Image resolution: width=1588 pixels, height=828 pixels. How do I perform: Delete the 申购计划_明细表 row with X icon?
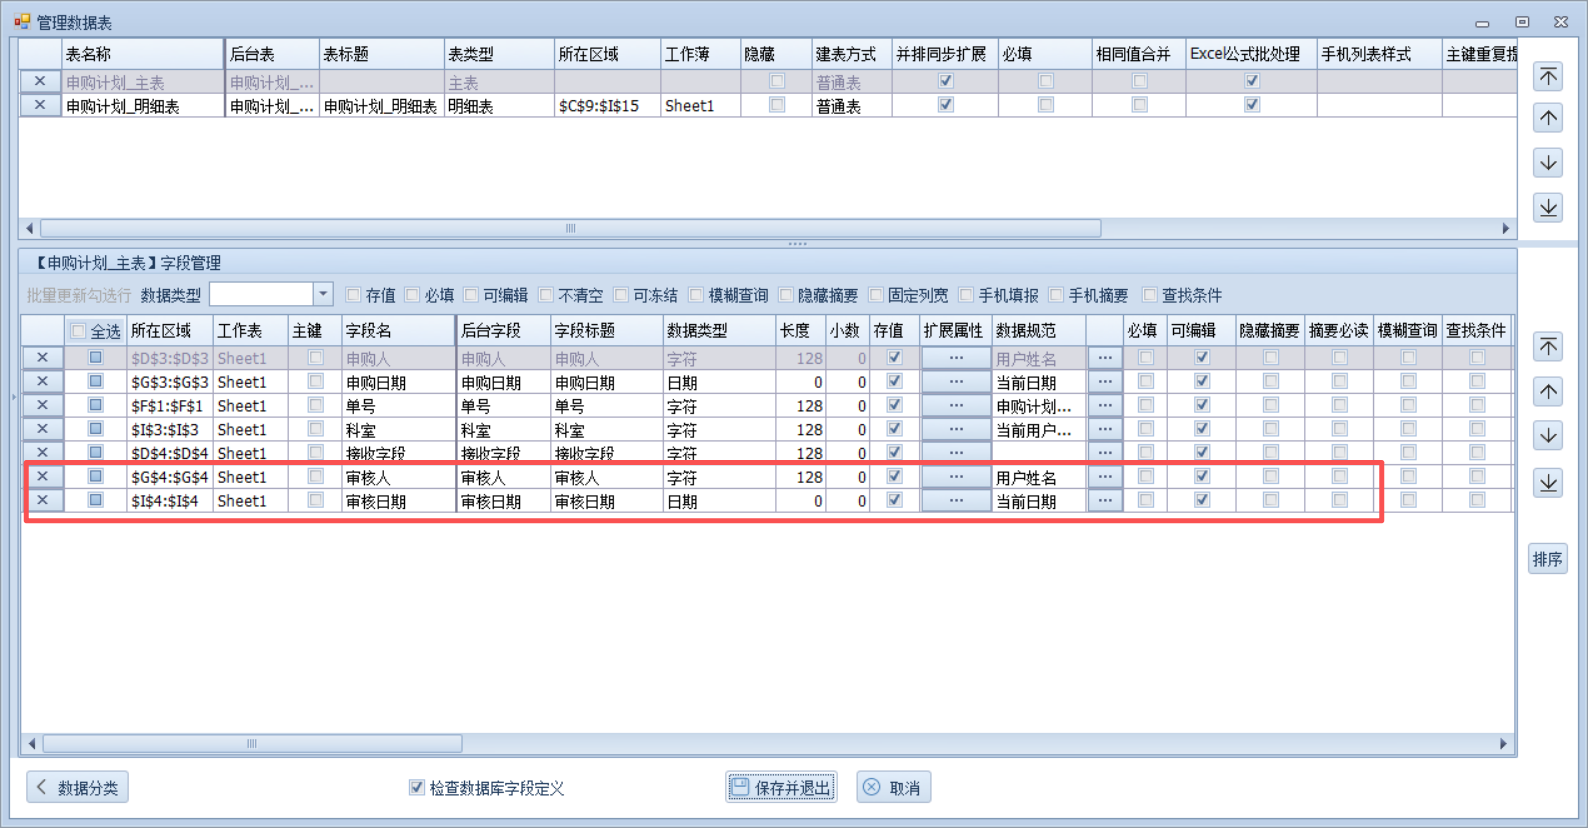coord(40,105)
